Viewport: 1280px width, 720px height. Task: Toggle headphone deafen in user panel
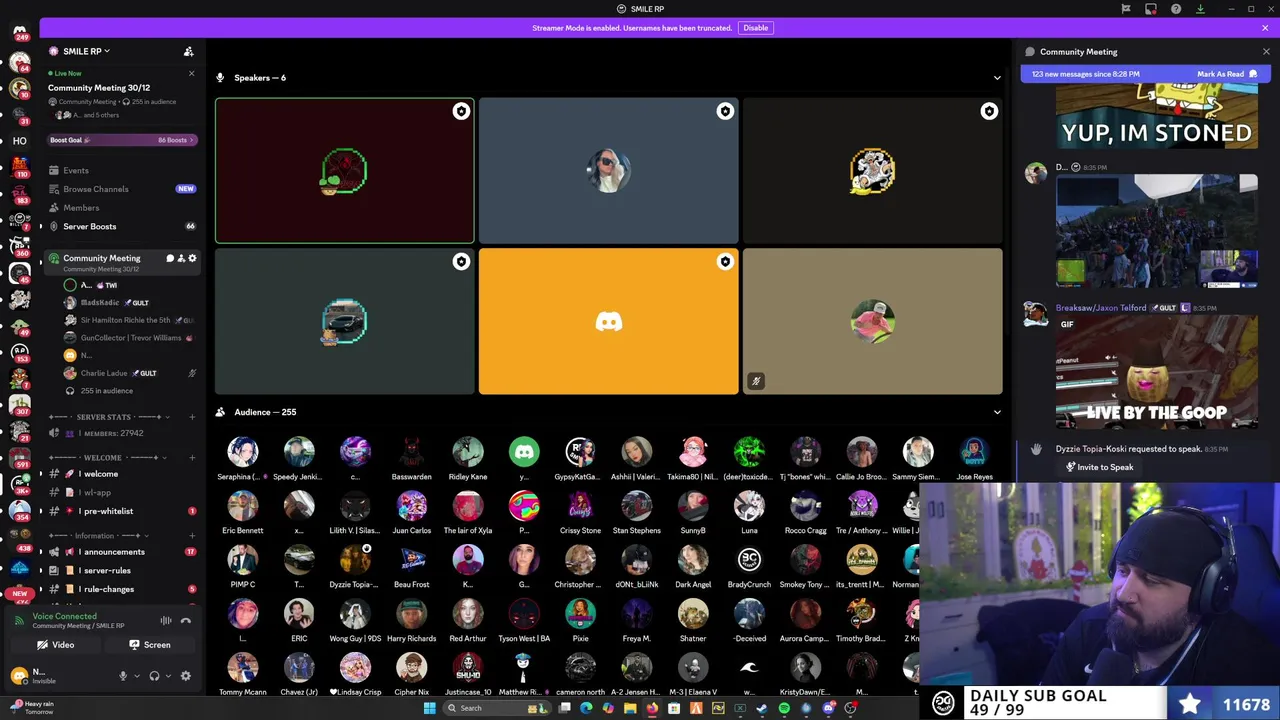pos(154,676)
